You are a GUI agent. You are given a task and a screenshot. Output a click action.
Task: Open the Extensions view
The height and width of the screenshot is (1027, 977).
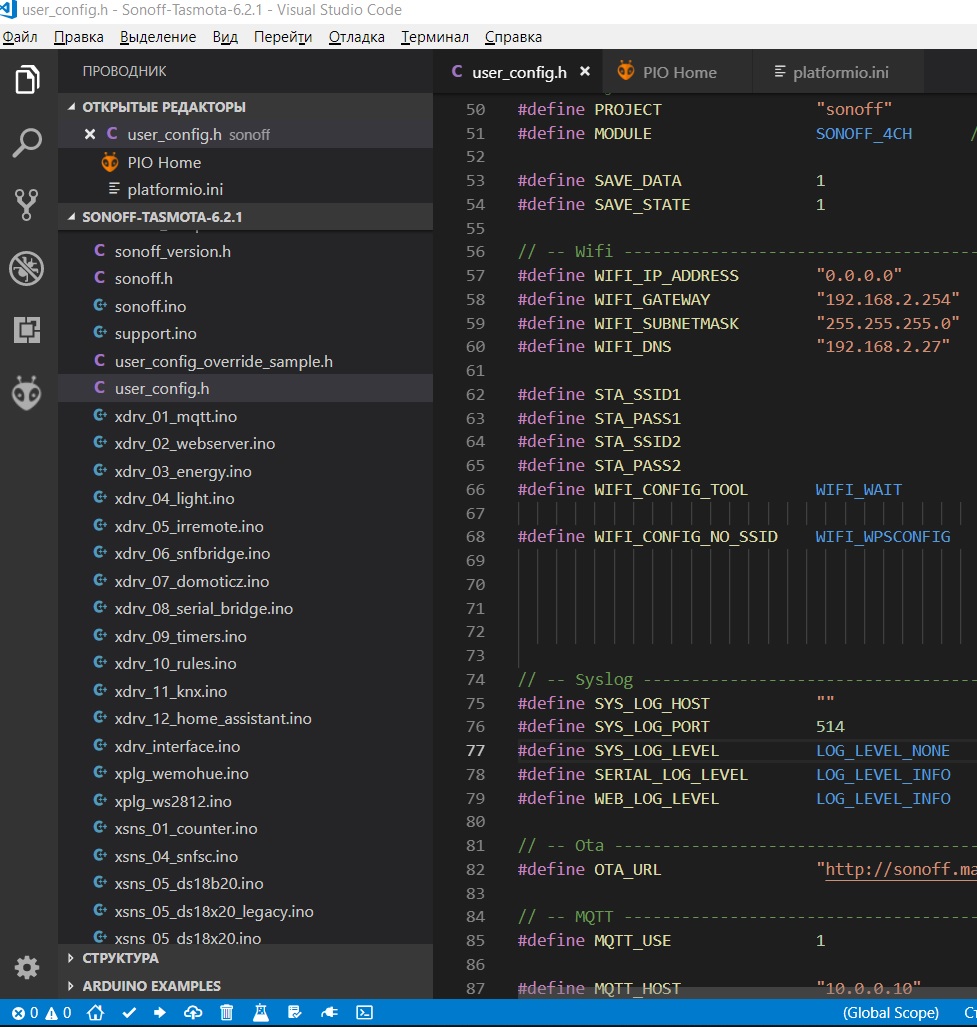click(x=26, y=330)
